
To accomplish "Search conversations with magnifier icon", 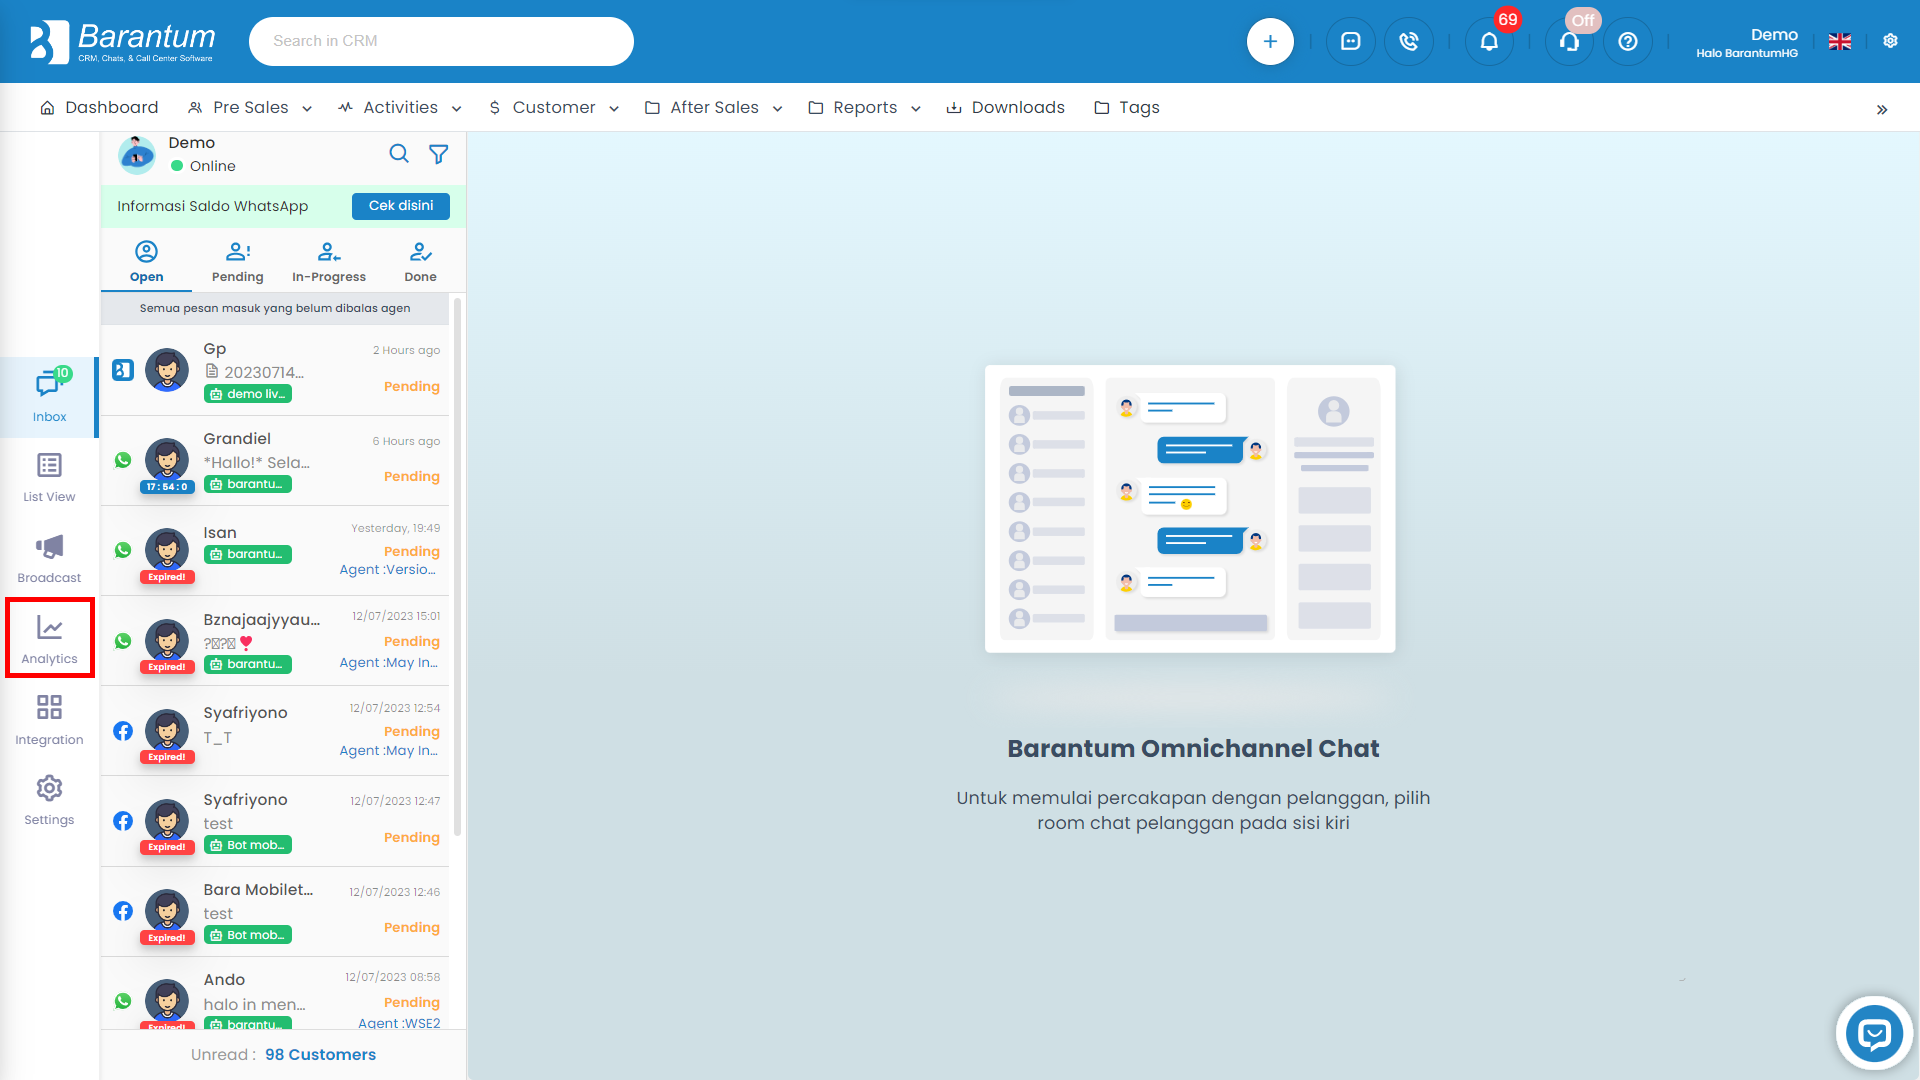I will [399, 154].
